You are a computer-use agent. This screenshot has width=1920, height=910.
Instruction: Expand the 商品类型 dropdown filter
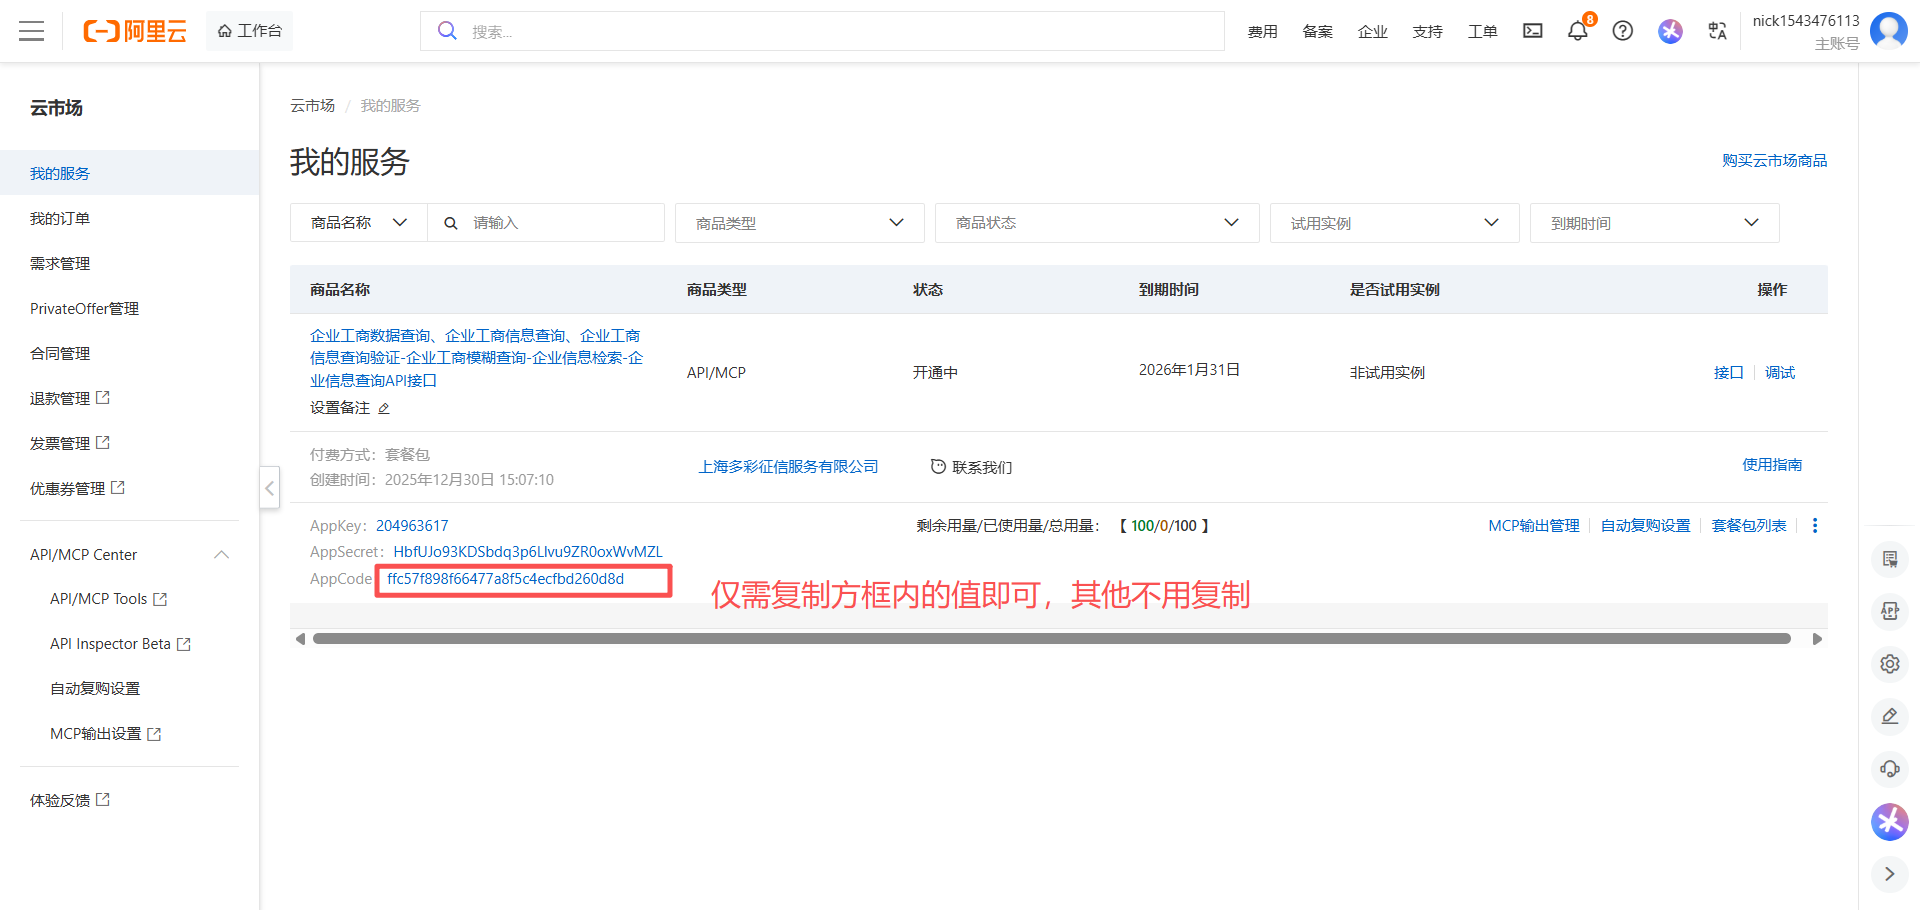point(799,223)
